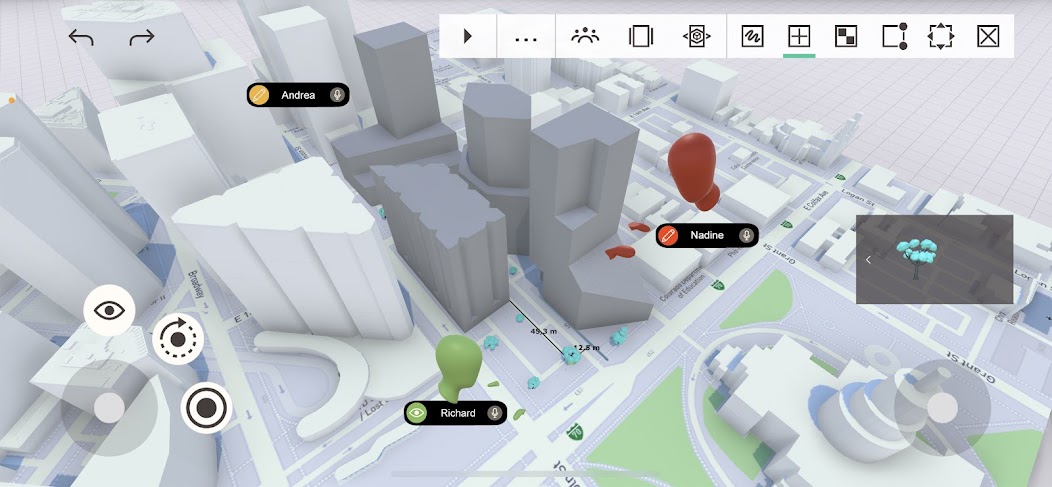Select the scribble sketch tool
Image resolution: width=1052 pixels, height=487 pixels.
(x=753, y=36)
